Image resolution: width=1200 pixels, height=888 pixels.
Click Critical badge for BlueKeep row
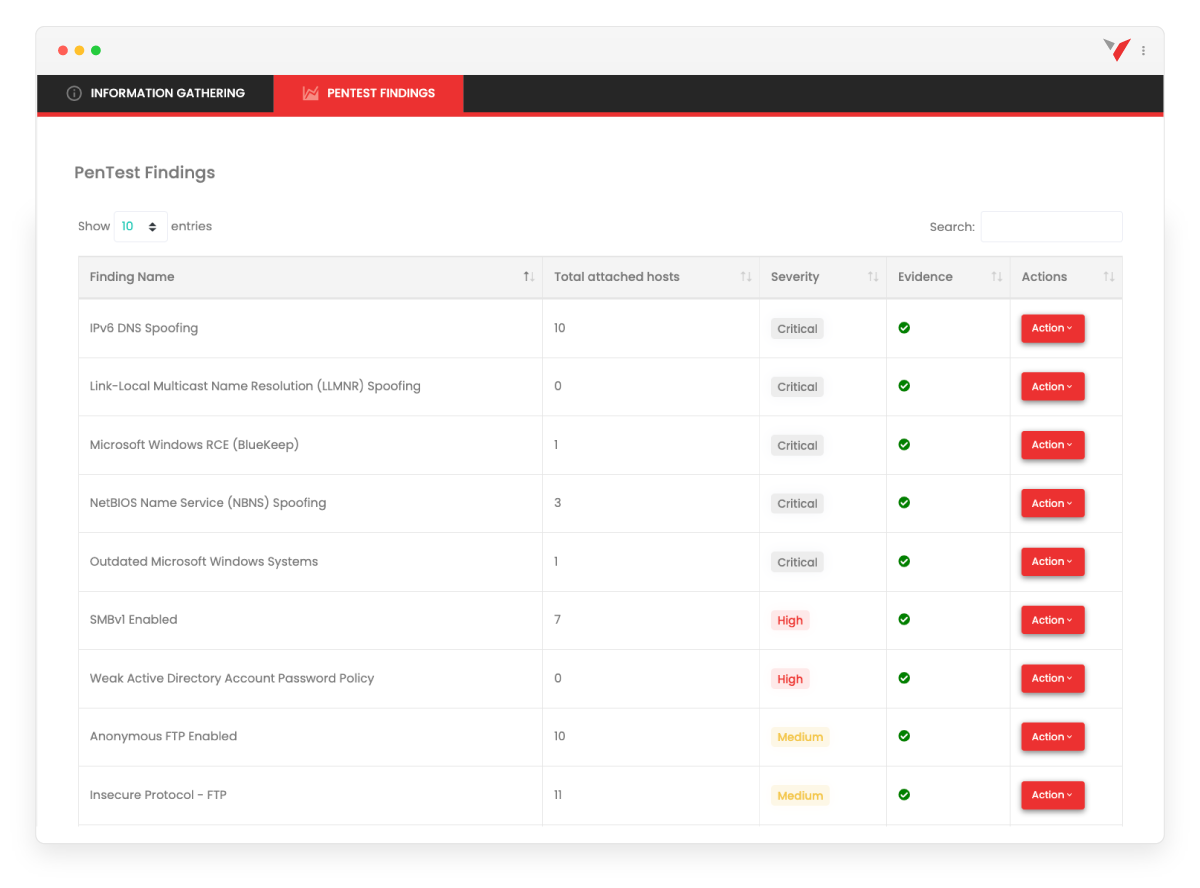797,446
